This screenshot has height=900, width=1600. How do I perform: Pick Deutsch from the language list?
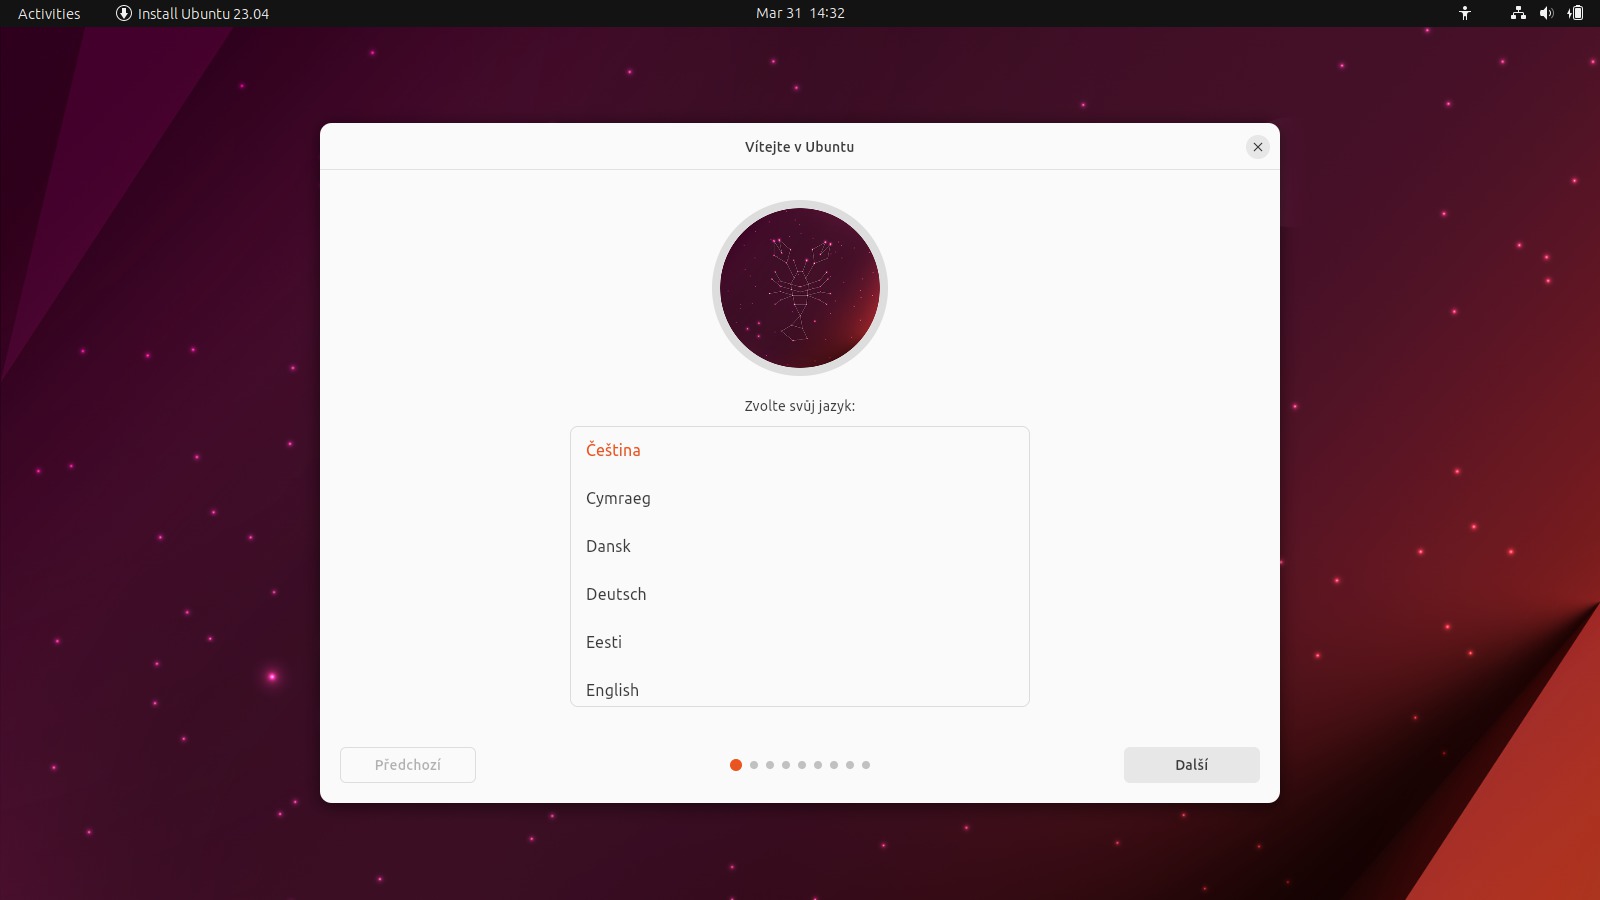click(x=616, y=594)
